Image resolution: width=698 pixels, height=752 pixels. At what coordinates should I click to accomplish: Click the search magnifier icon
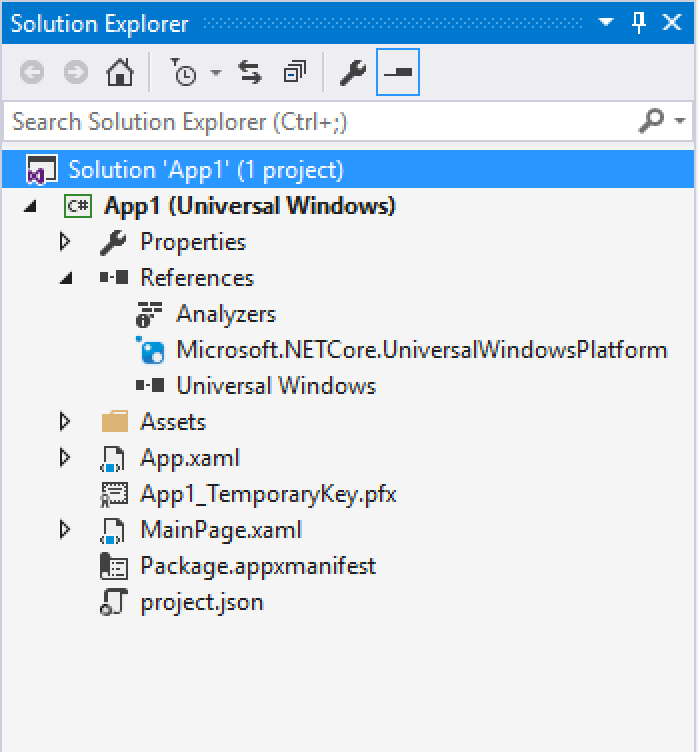click(x=651, y=121)
